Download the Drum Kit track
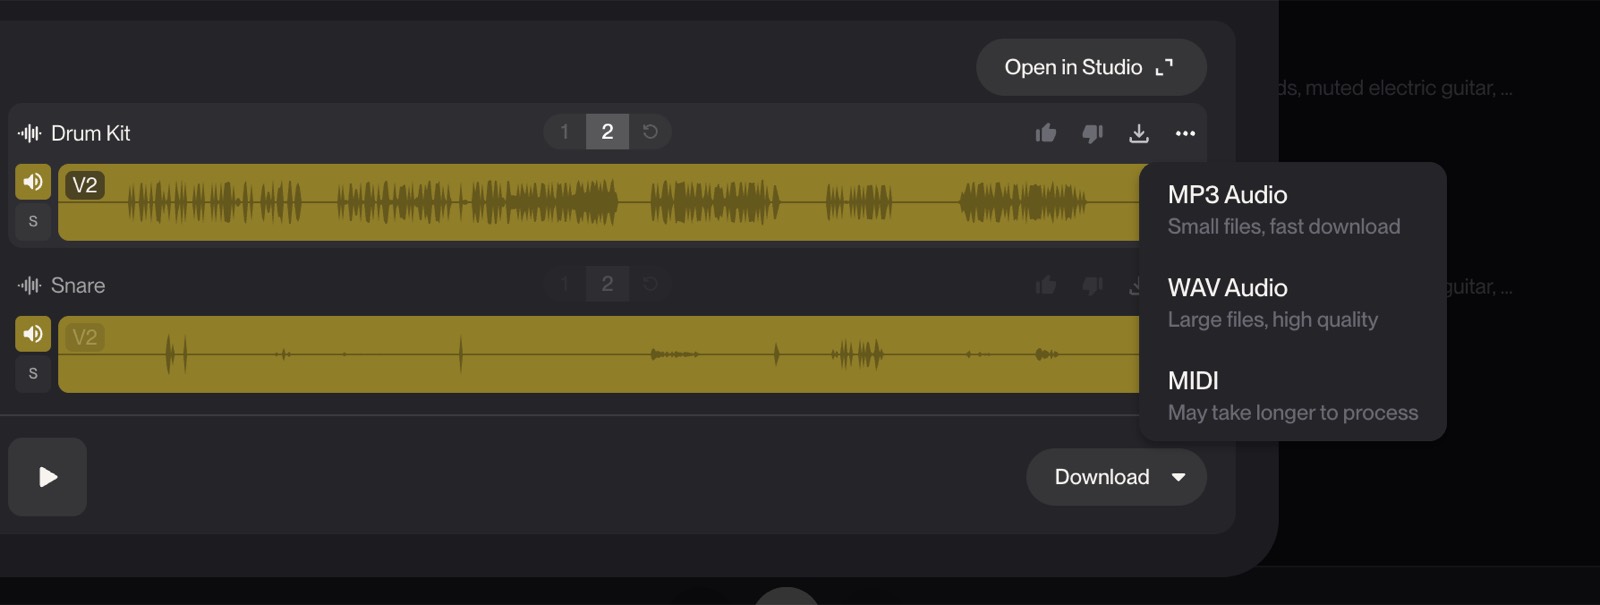The width and height of the screenshot is (1600, 605). coord(1139,133)
